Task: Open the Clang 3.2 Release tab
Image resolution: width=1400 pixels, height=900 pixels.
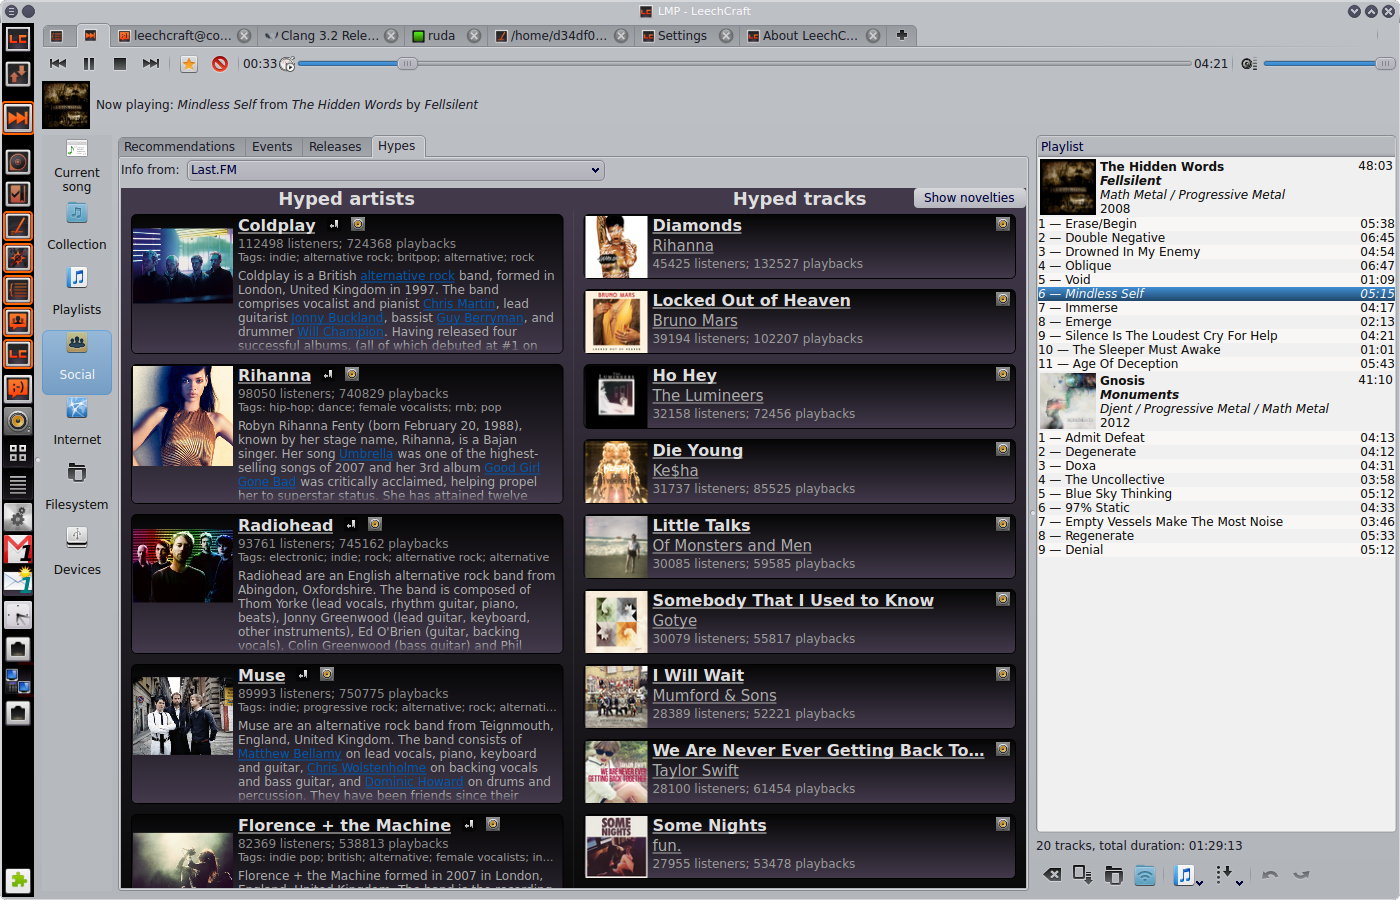Action: click(x=329, y=35)
